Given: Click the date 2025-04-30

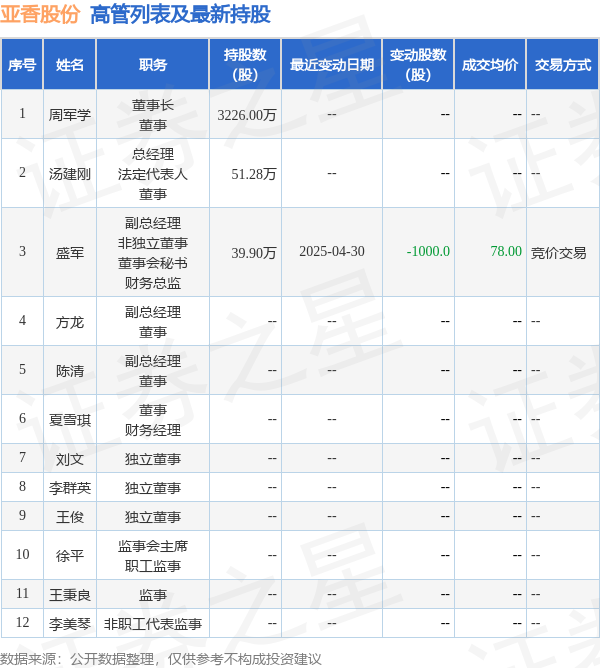Looking at the screenshot, I should point(332,251).
